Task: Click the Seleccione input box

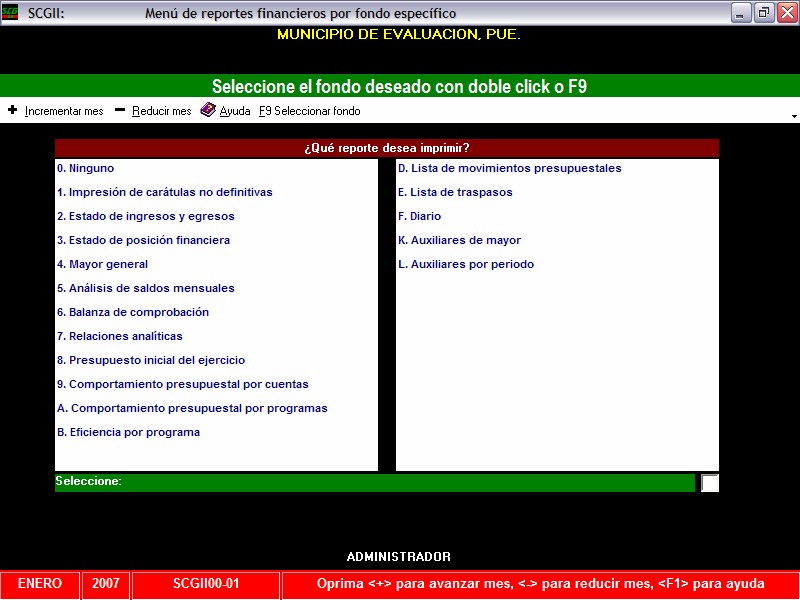Action: (710, 483)
